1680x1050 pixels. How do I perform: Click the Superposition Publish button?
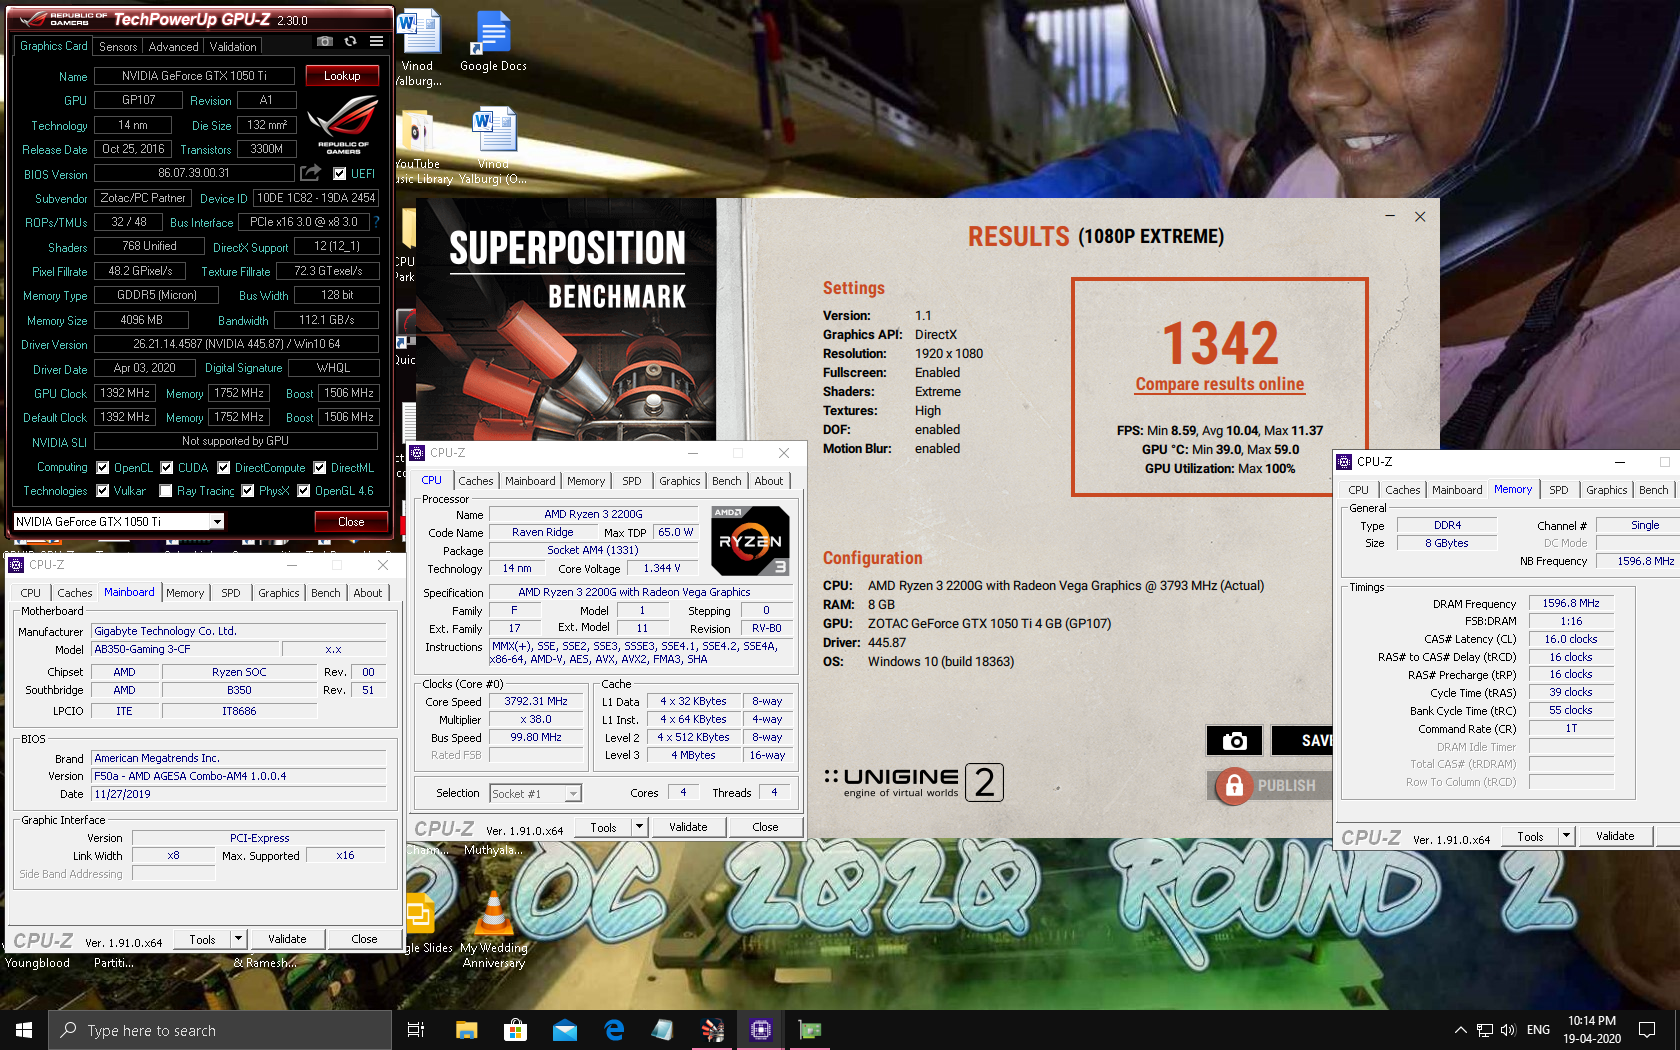click(x=1270, y=786)
